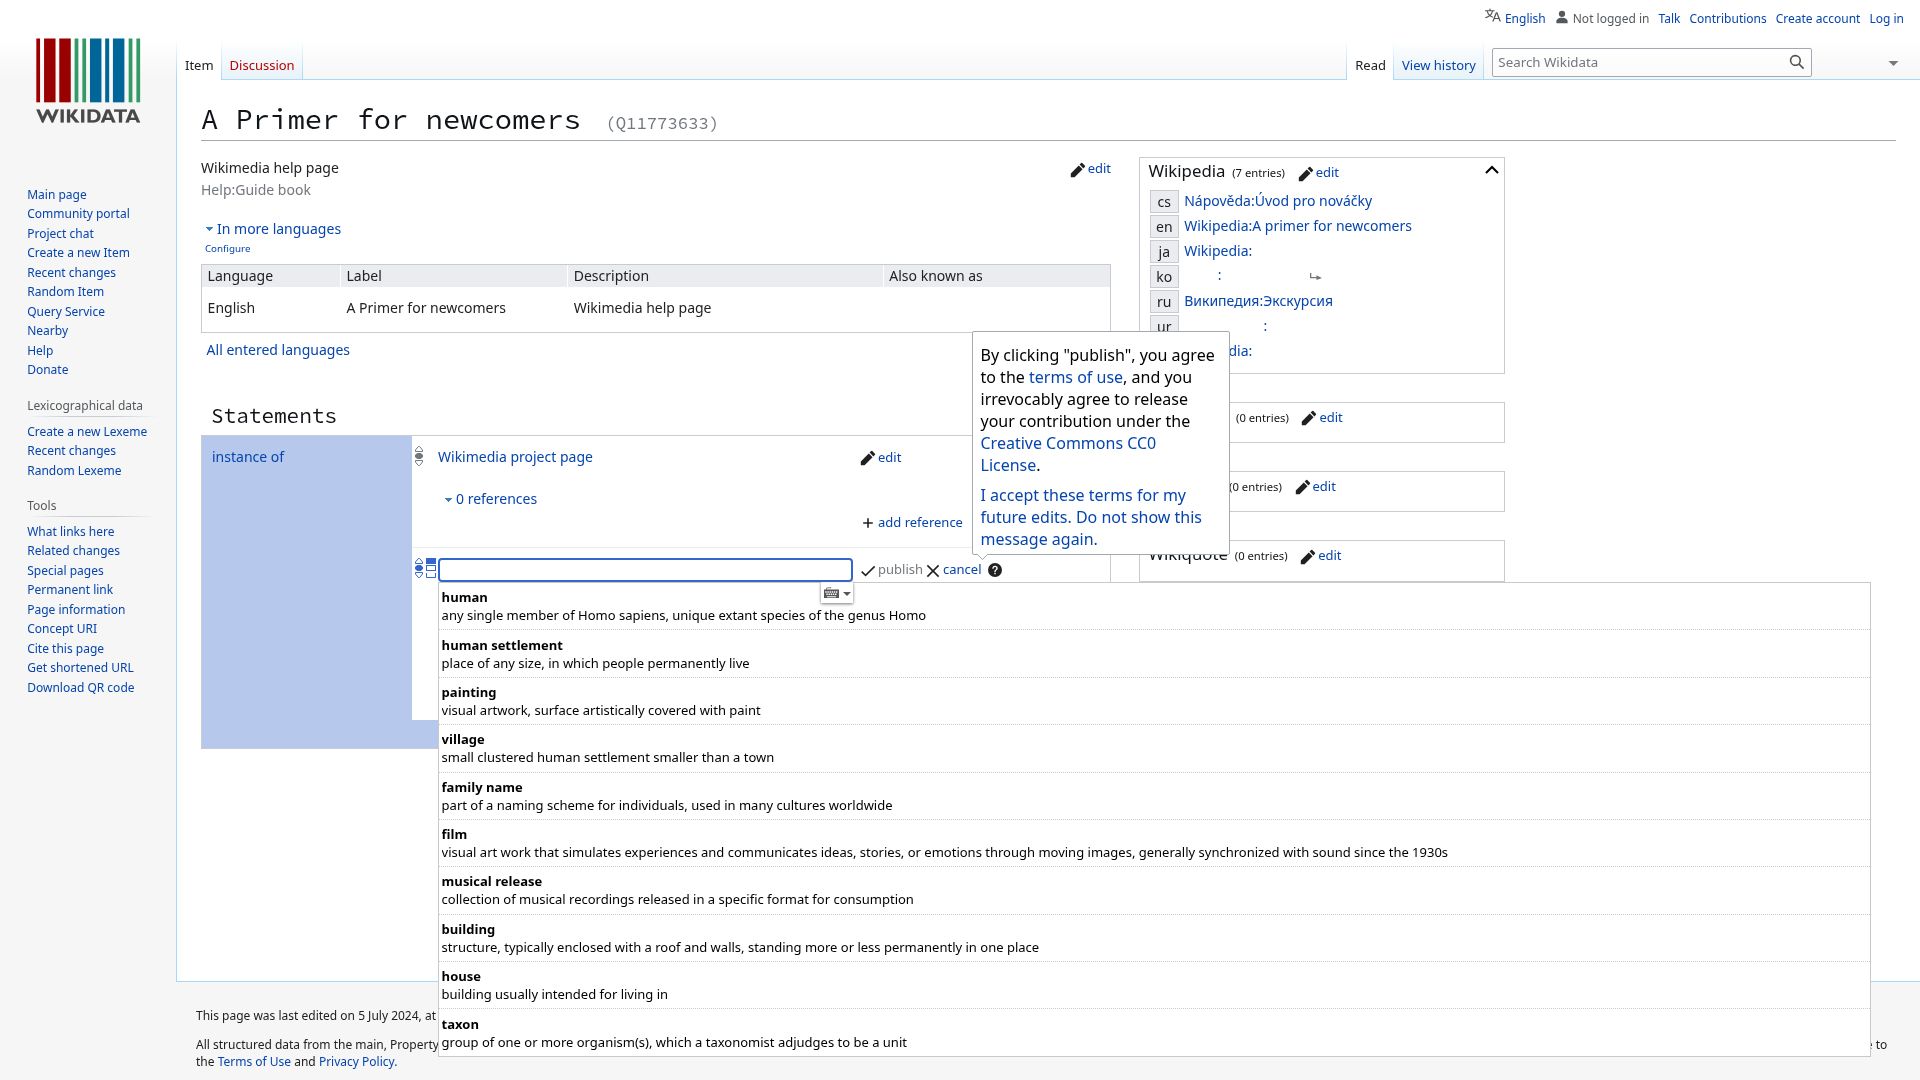This screenshot has width=1920, height=1080.
Task: Click Download QR code in Tools
Action: click(x=80, y=688)
